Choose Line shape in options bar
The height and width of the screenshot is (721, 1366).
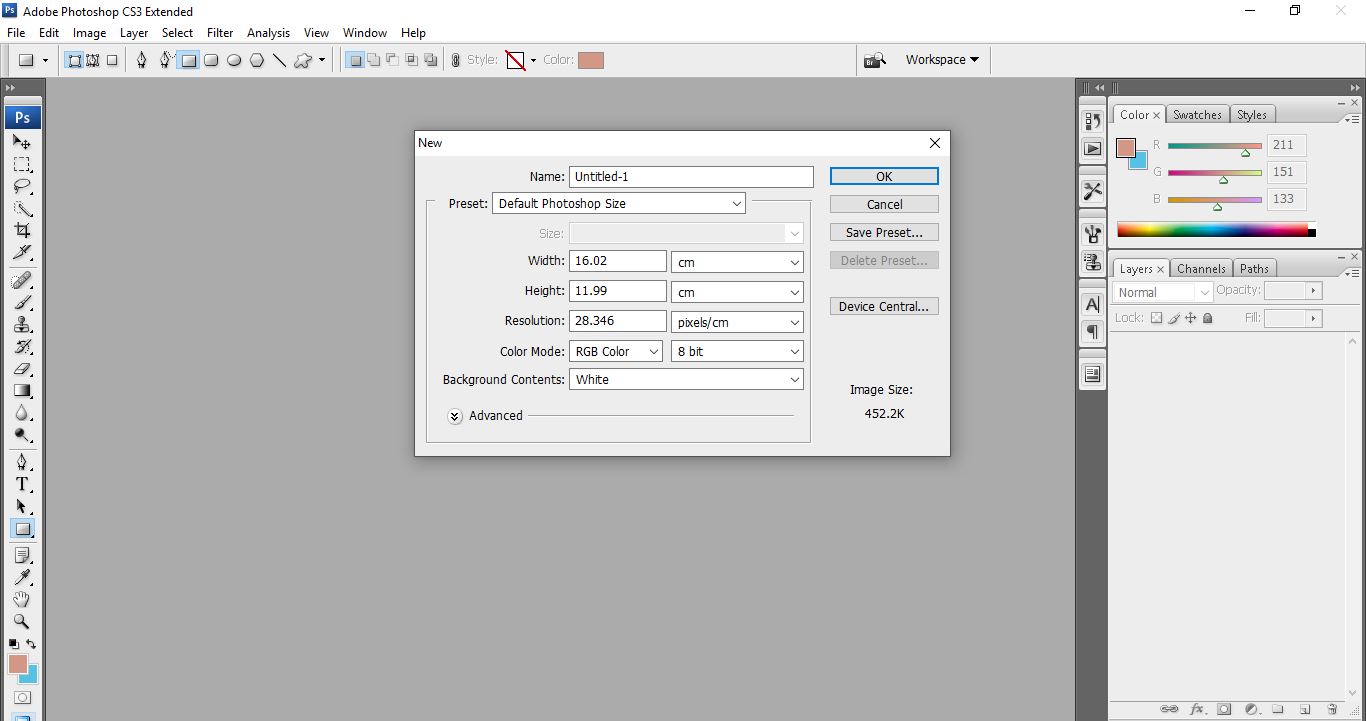pyautogui.click(x=279, y=60)
